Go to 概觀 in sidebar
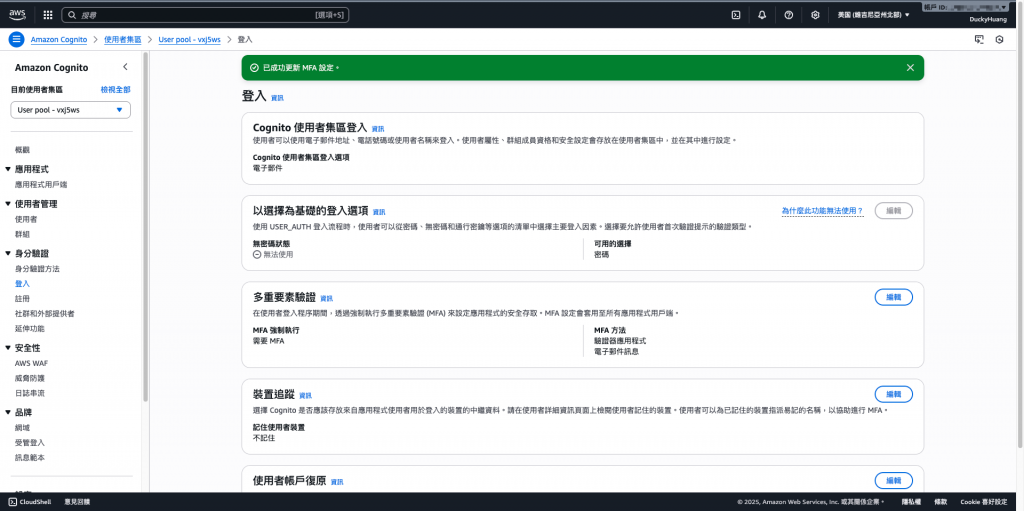The height and width of the screenshot is (511, 1024). point(22,150)
